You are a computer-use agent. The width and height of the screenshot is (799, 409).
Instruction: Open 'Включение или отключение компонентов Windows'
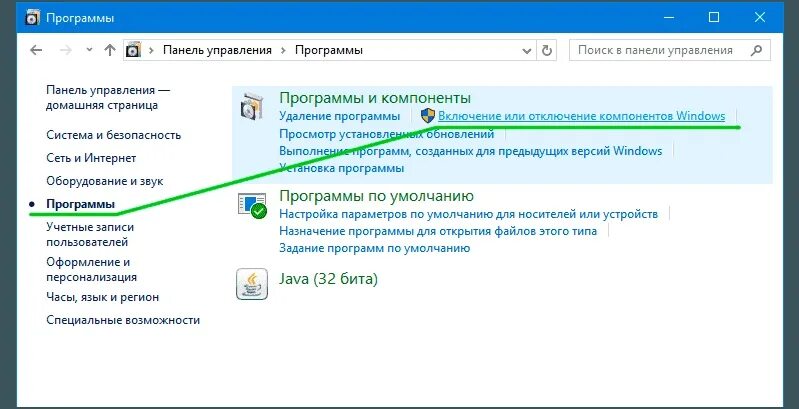pos(581,116)
